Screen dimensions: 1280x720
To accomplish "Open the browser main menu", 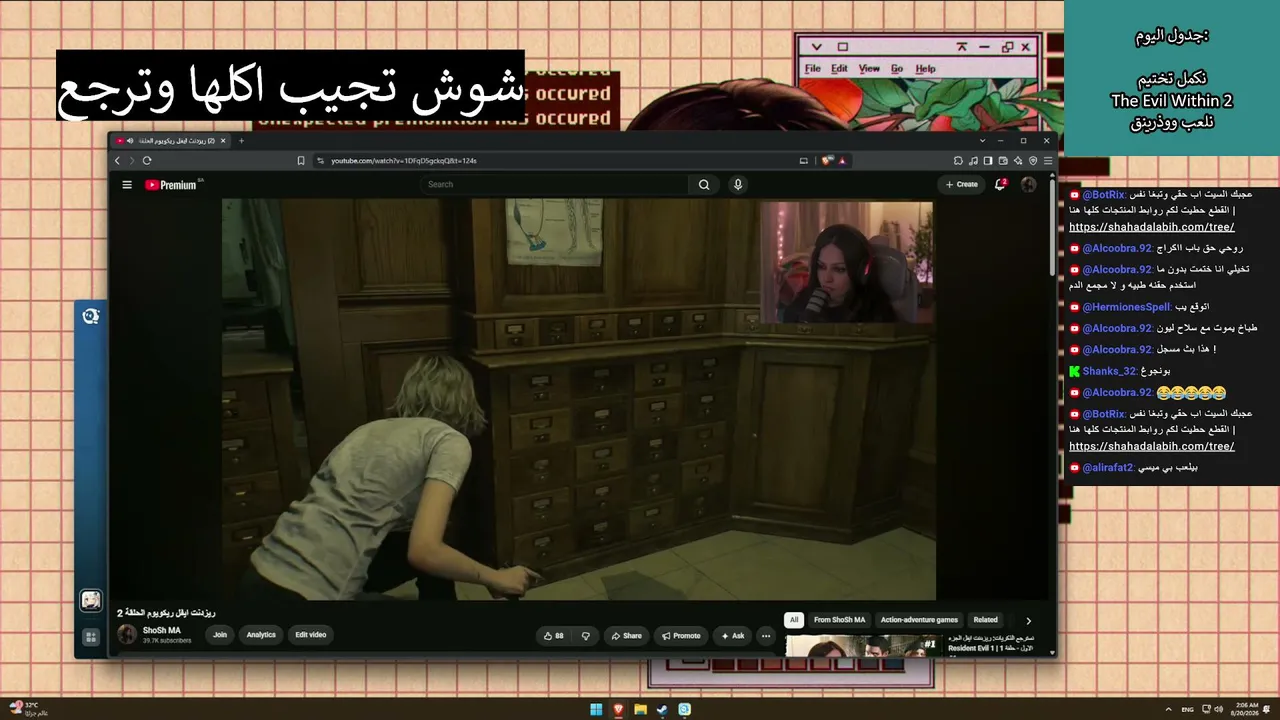I will [1048, 160].
